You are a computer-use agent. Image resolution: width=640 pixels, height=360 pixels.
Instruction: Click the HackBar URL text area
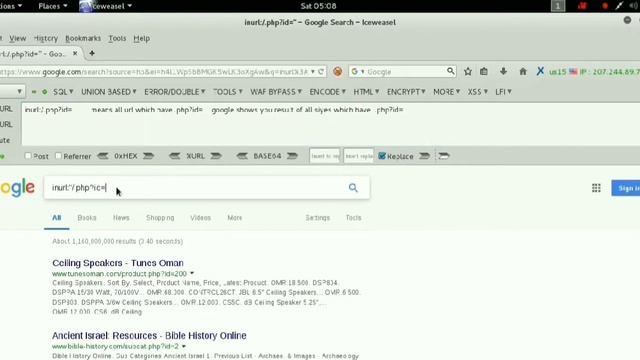point(330,124)
